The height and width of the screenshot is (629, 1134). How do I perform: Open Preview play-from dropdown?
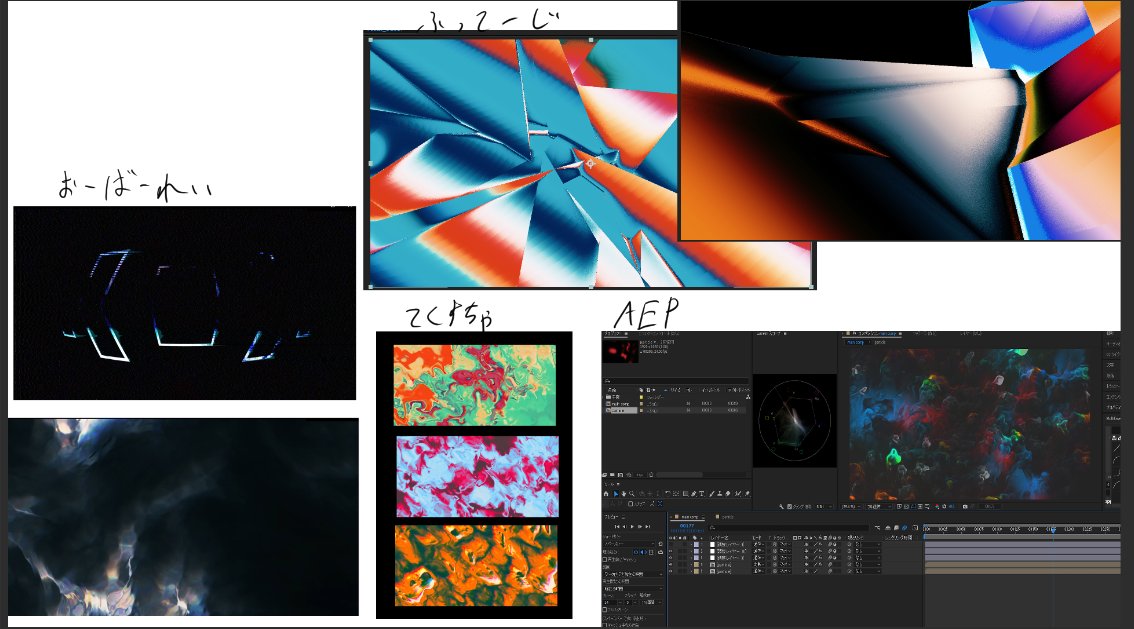[x=633, y=589]
